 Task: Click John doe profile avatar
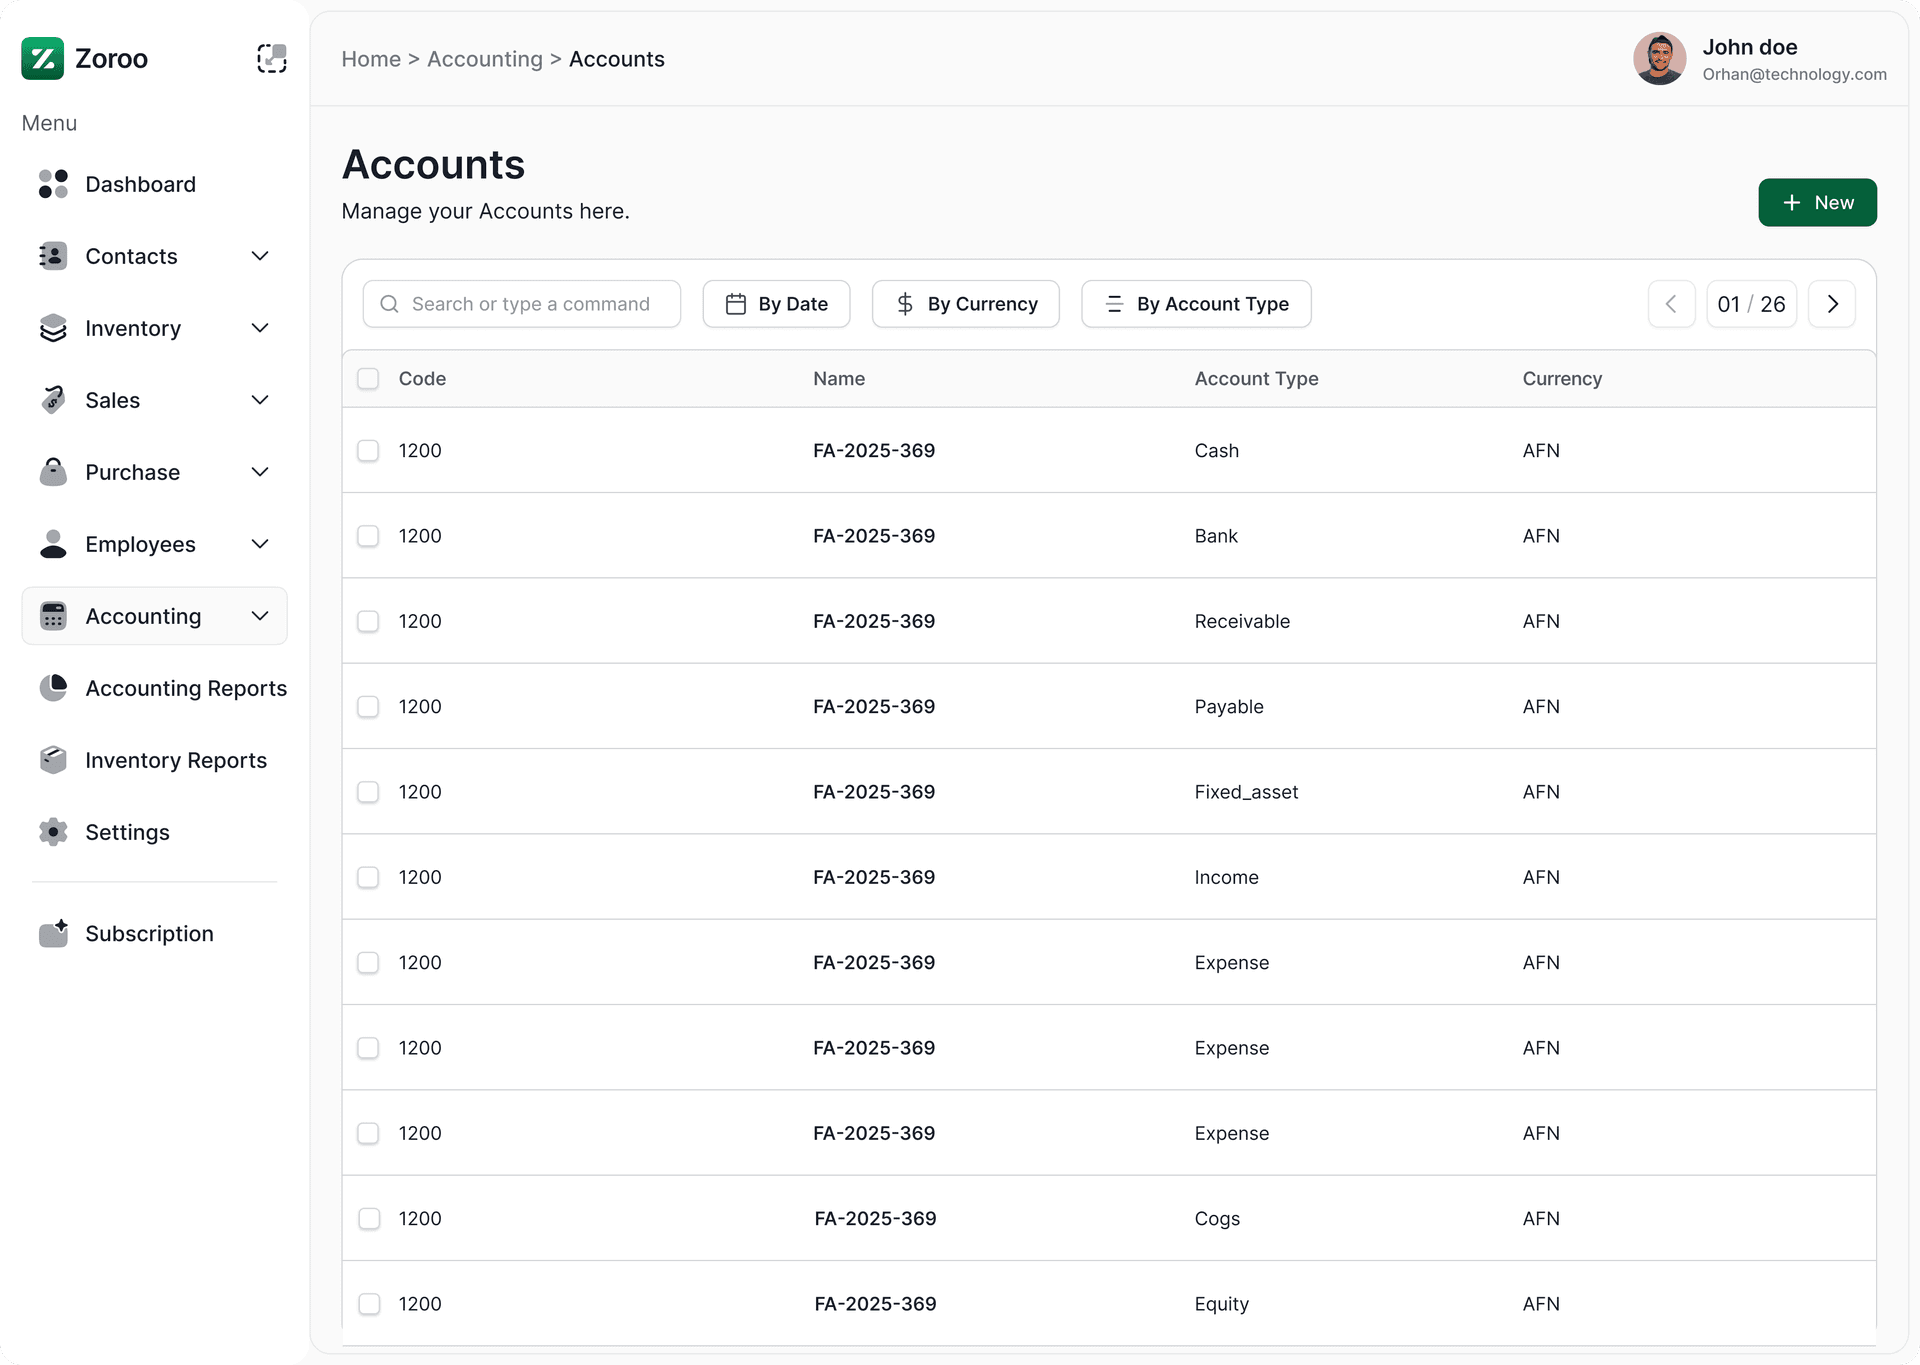(x=1659, y=59)
